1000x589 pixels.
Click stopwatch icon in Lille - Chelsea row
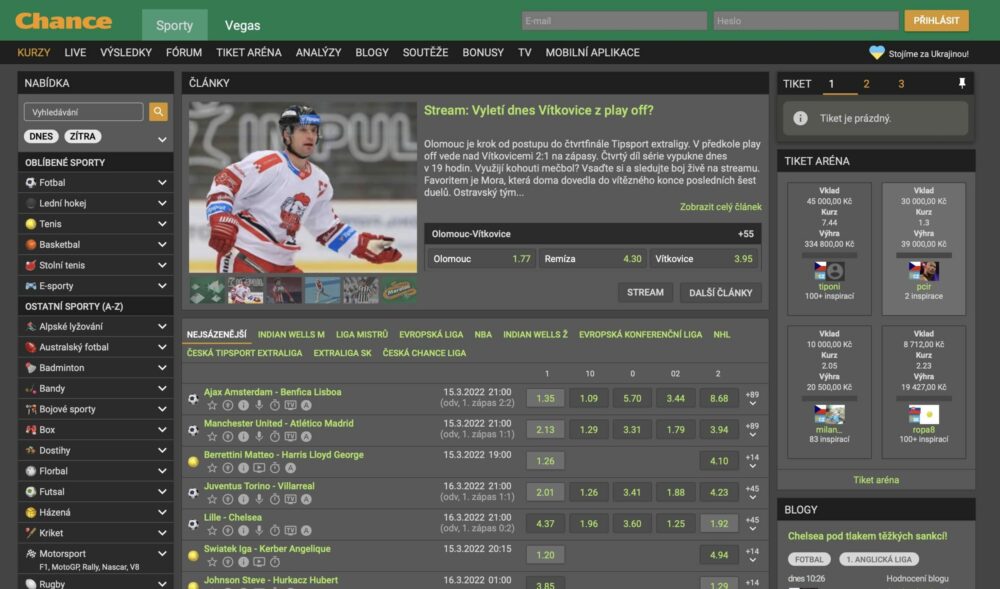coord(274,530)
